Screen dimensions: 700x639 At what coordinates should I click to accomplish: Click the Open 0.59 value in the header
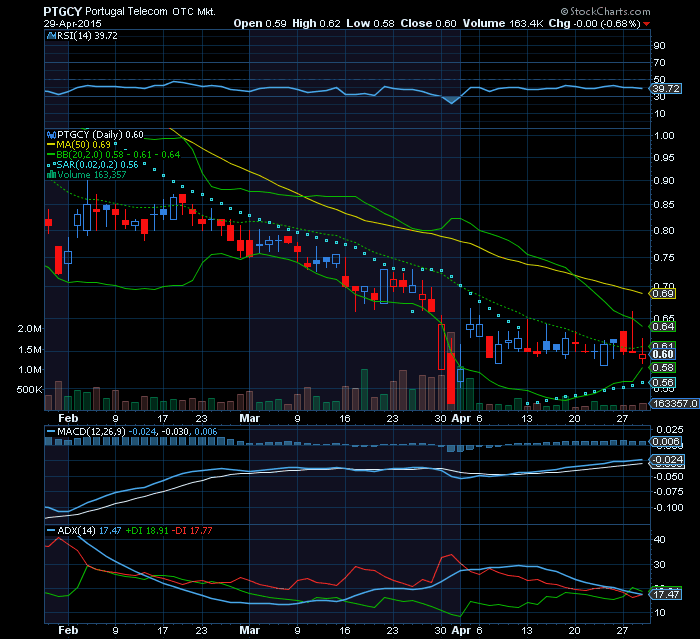[x=260, y=23]
